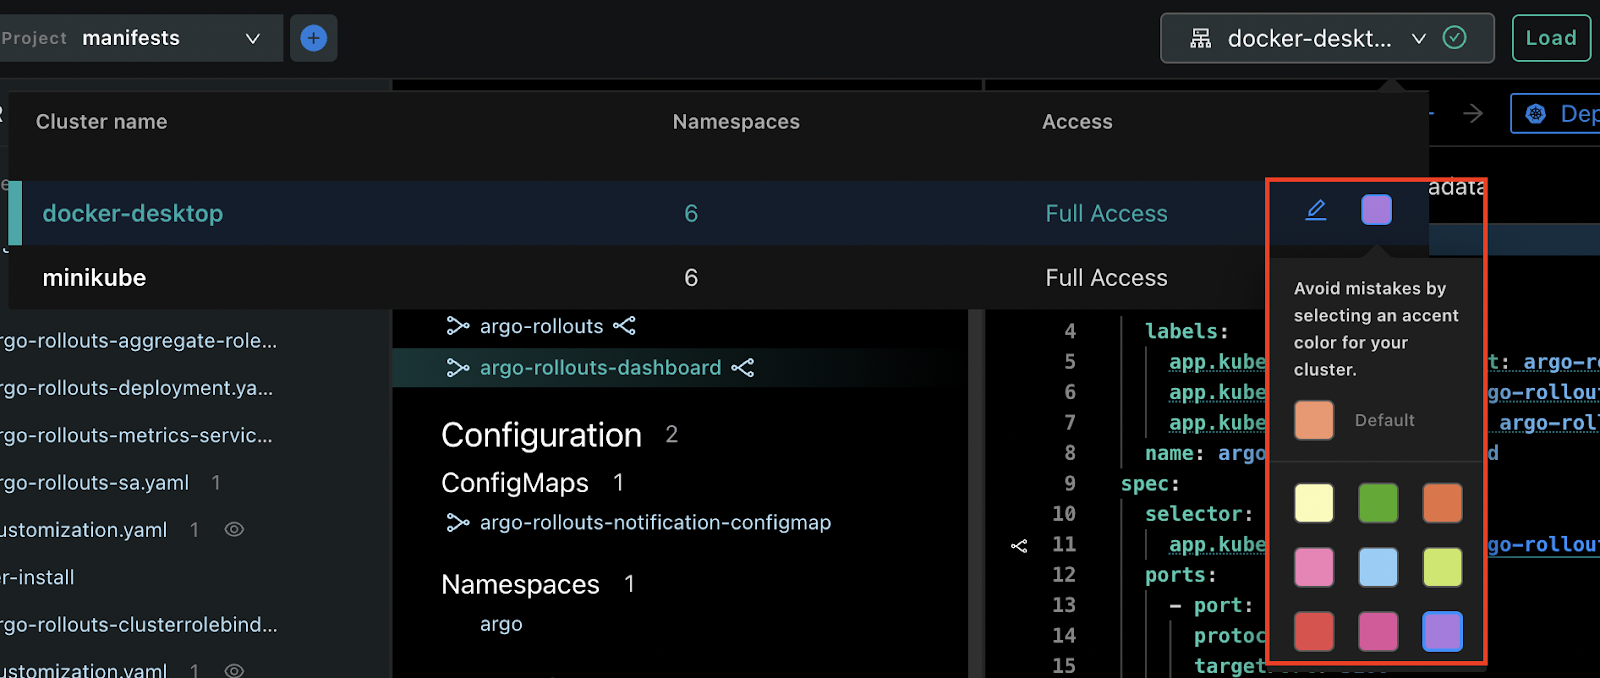Choose the purple accent color in grid
Image resolution: width=1600 pixels, height=678 pixels.
pyautogui.click(x=1442, y=631)
